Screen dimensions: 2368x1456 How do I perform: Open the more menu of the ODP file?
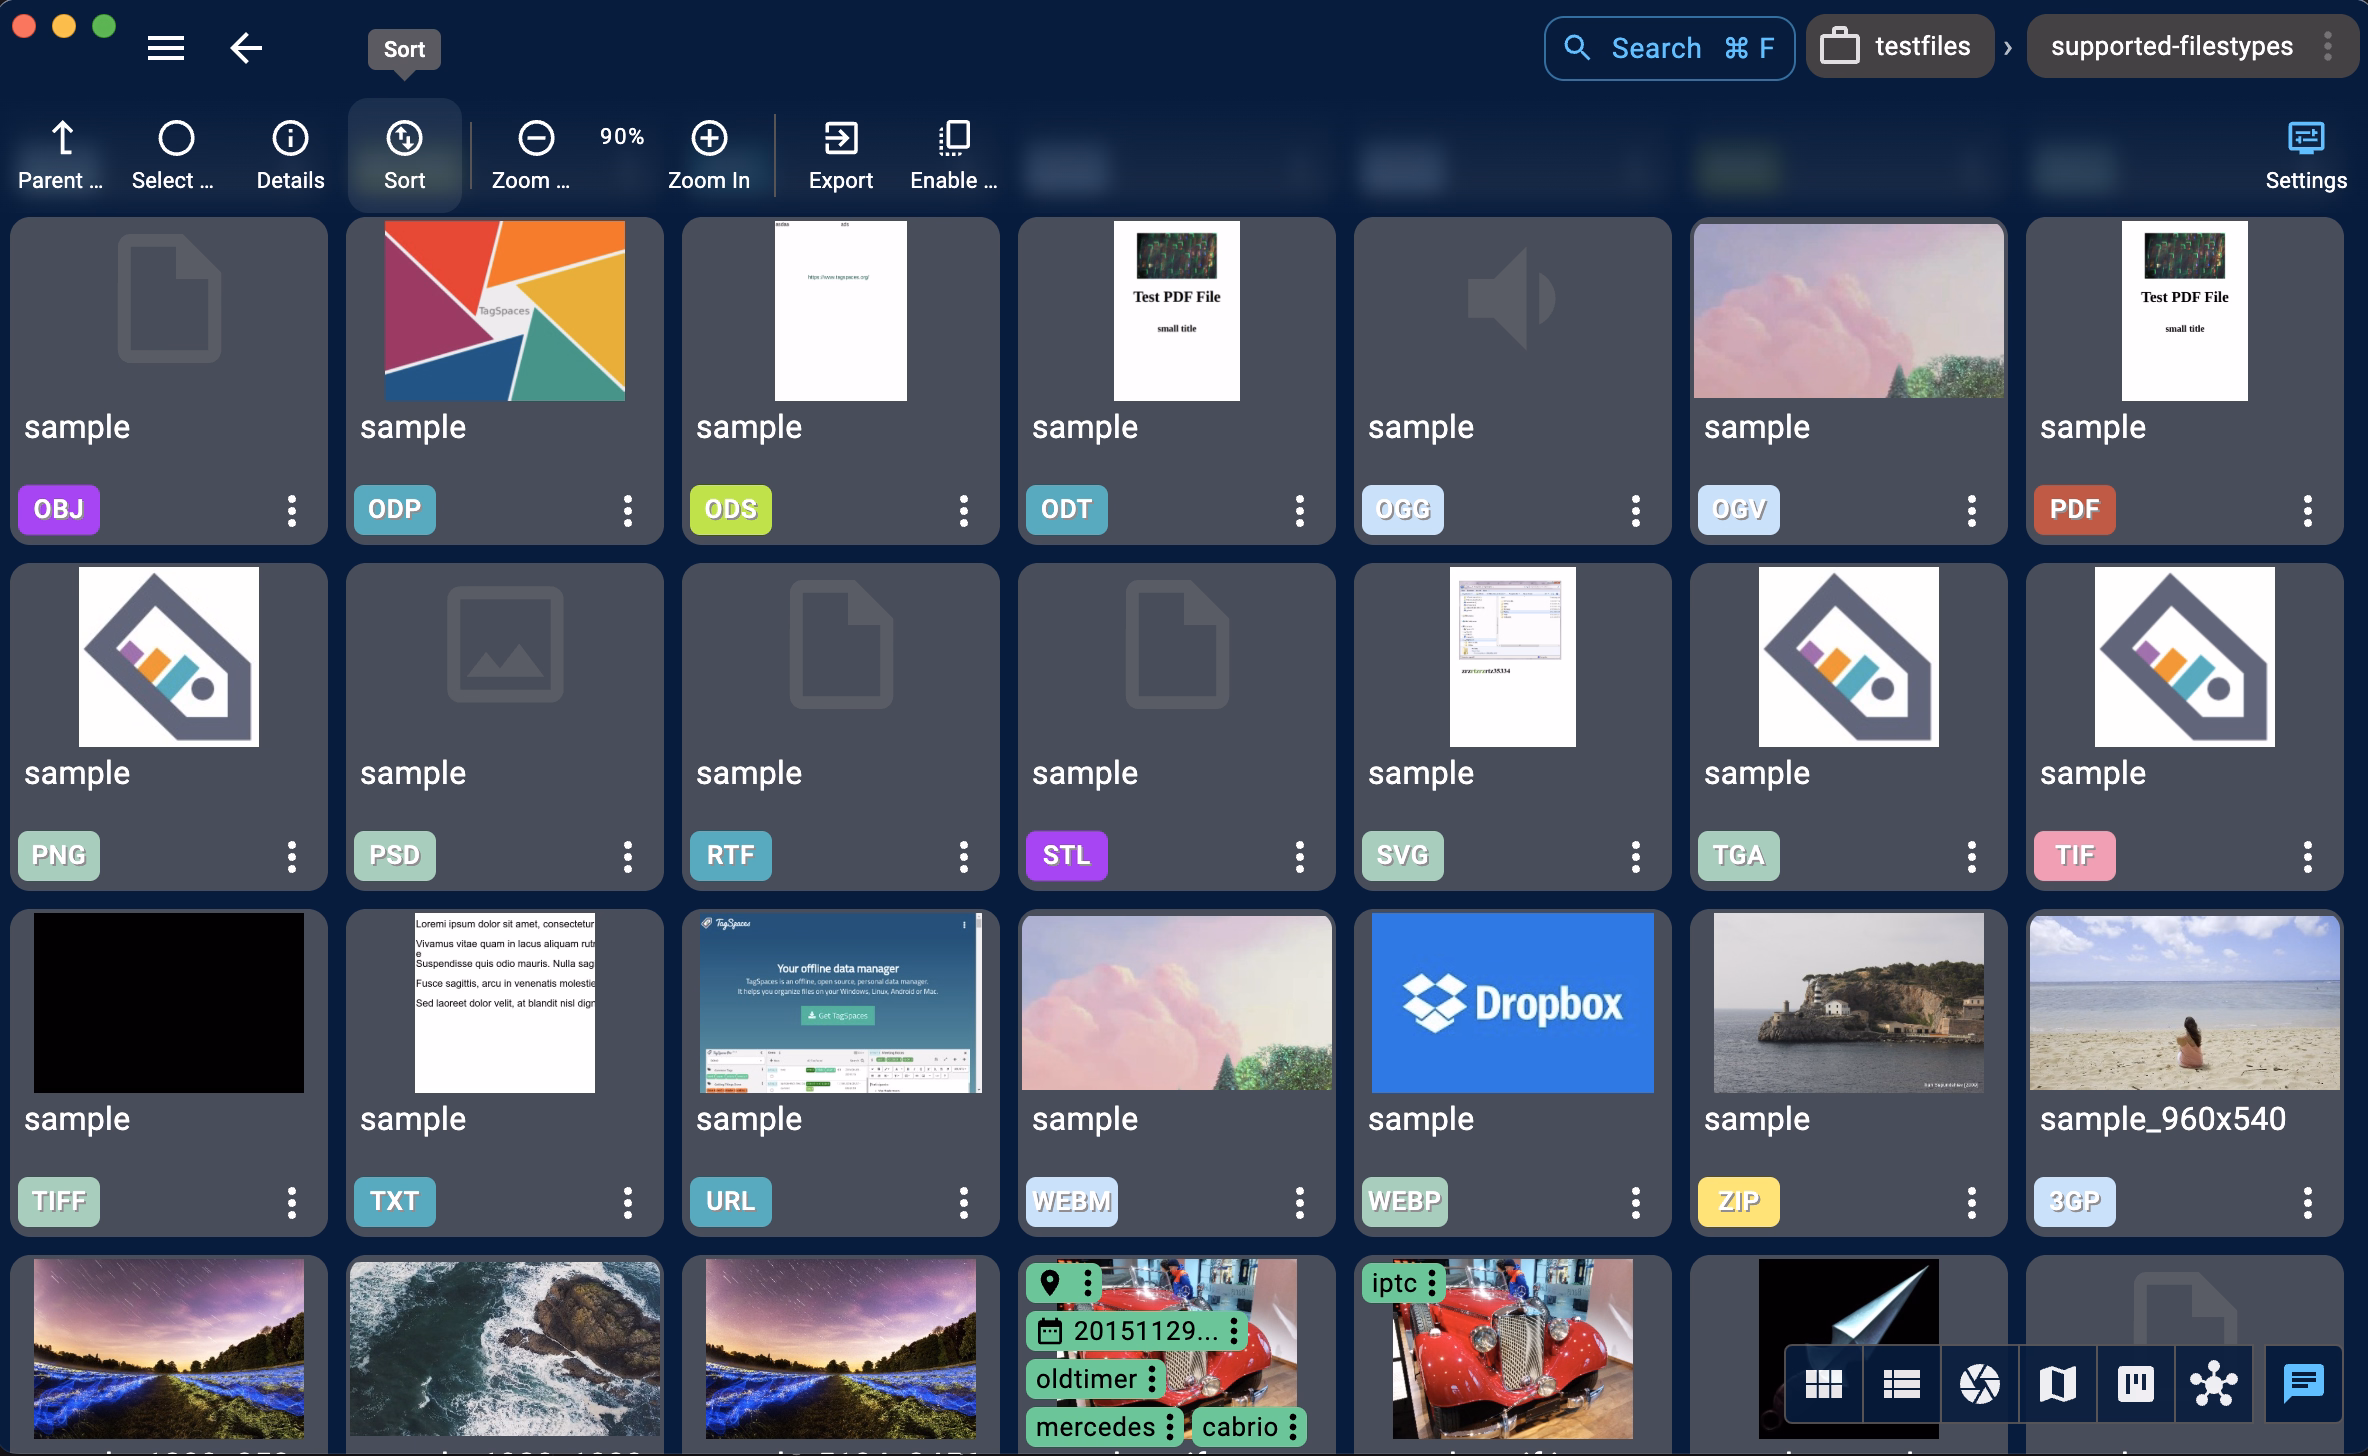628,510
